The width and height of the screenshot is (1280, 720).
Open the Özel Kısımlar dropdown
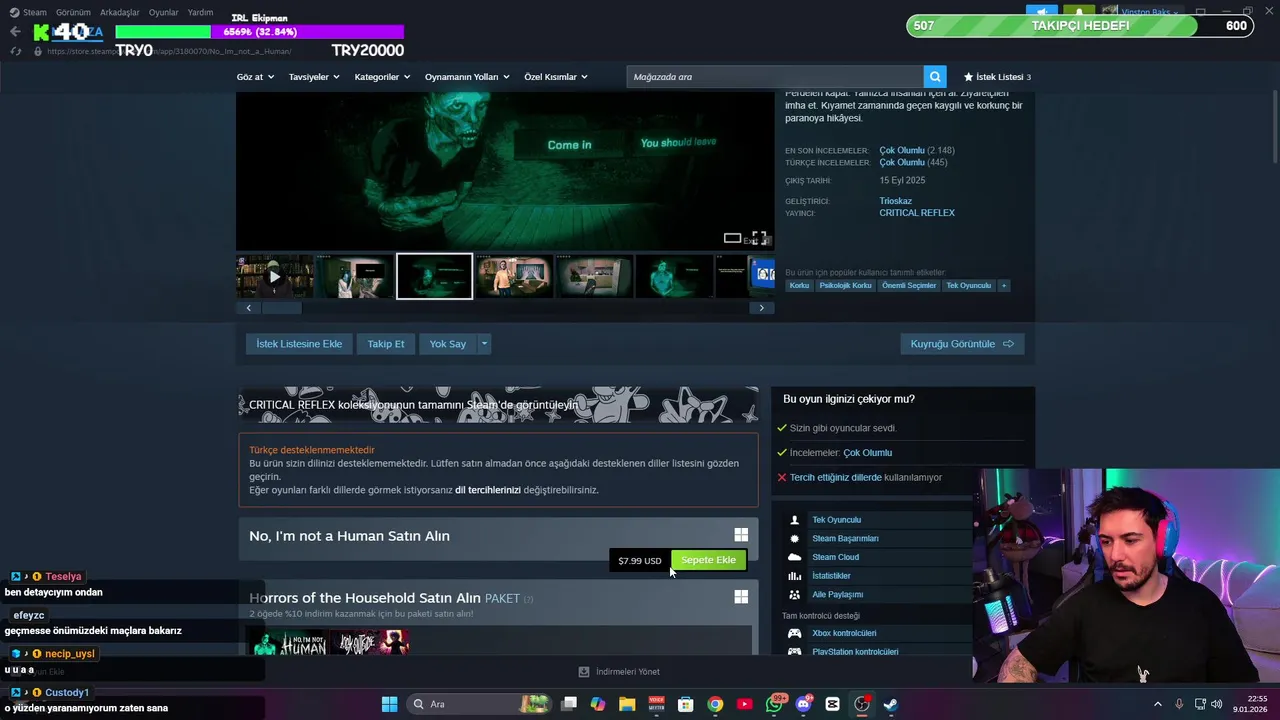[556, 77]
